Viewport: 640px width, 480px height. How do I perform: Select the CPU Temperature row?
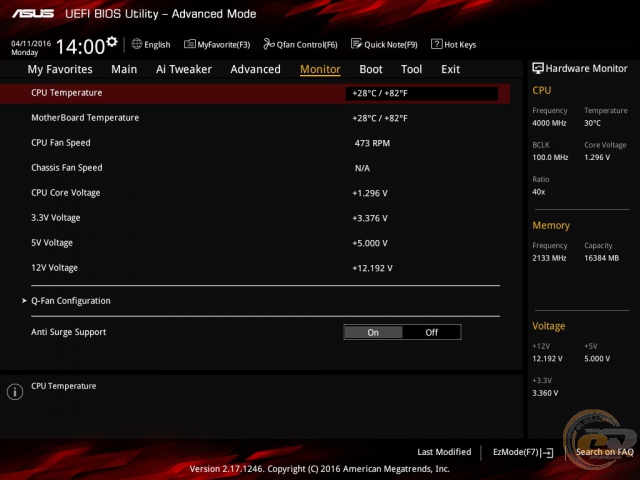255,93
